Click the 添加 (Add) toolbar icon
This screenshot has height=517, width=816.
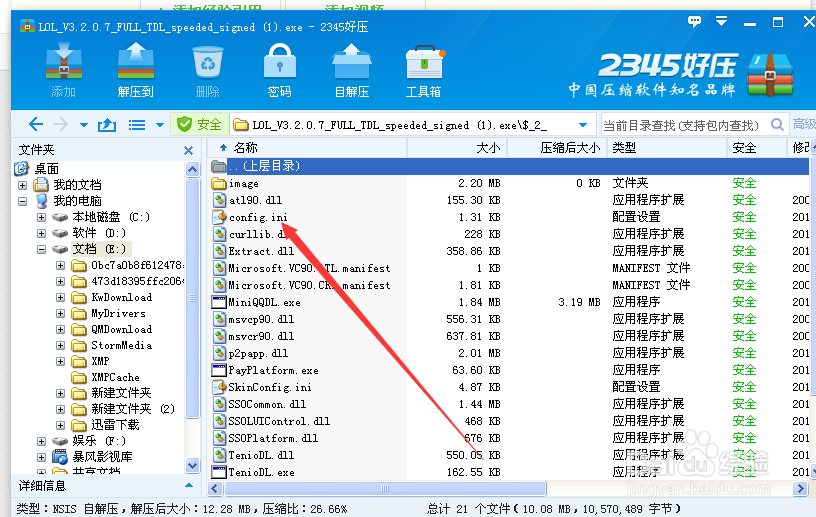(63, 70)
